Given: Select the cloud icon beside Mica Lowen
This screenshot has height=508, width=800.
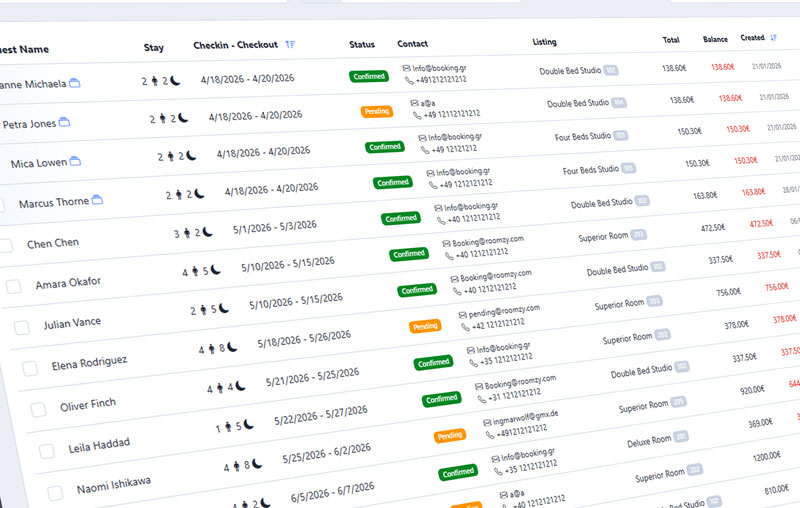Looking at the screenshot, I should click(75, 161).
